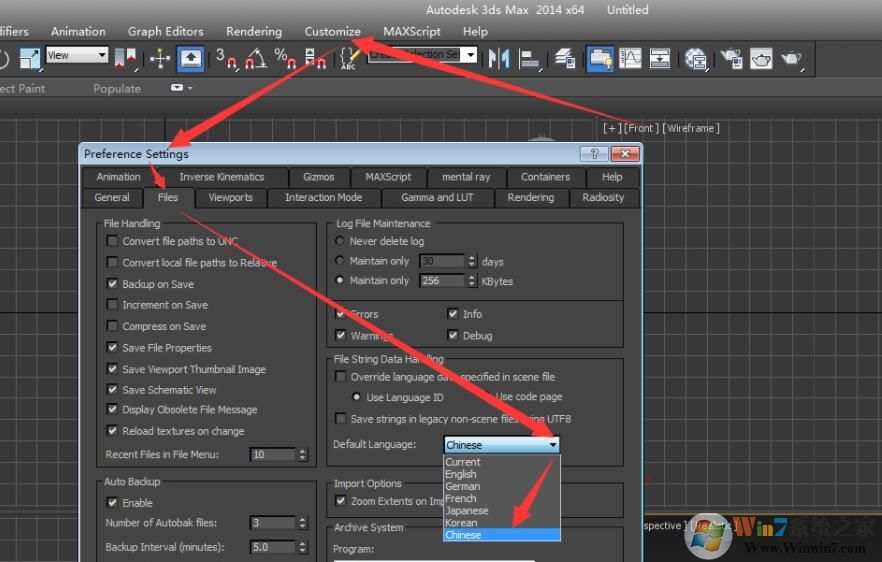Toggle the Angle Snap icon

tap(256, 58)
